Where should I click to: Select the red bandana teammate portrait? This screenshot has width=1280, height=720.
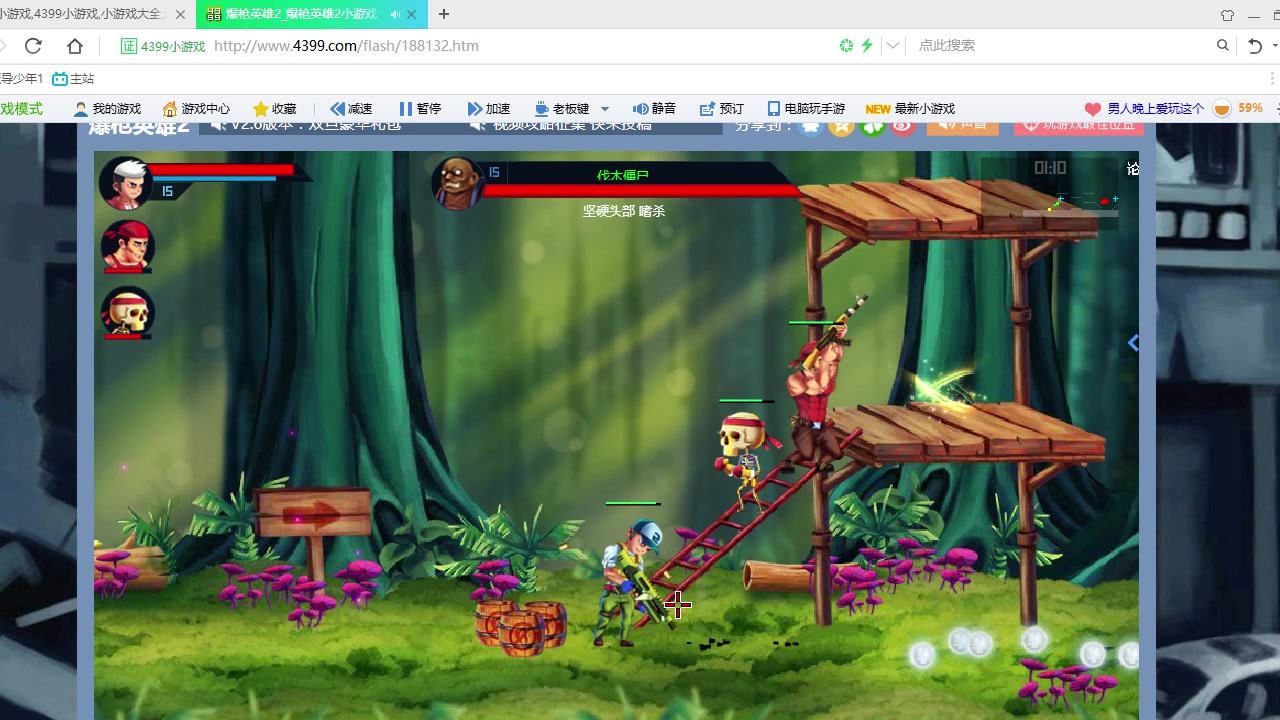tap(127, 246)
